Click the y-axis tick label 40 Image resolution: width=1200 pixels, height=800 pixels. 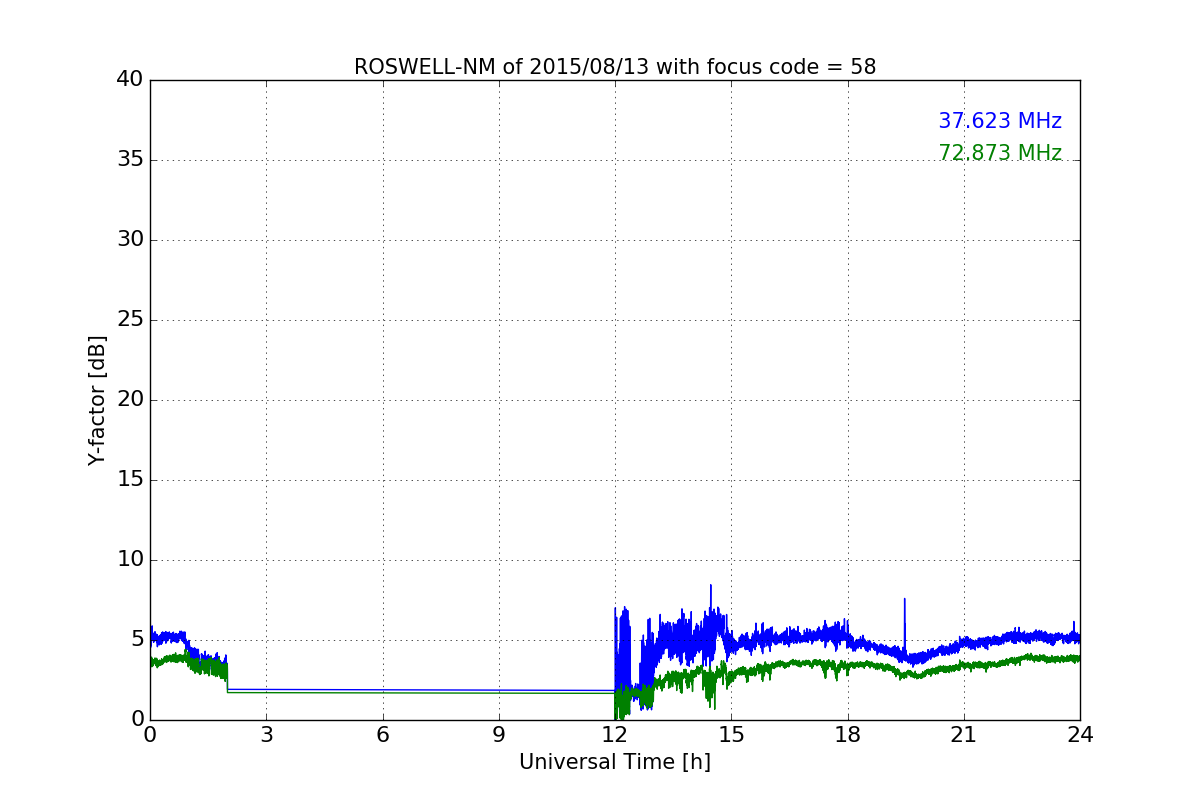(130, 80)
